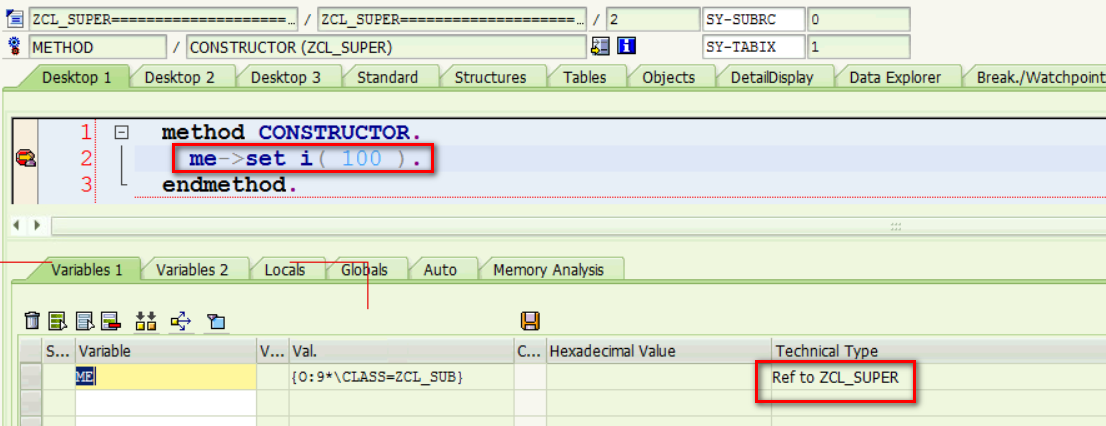Open the Locals tab
This screenshot has height=426, width=1106.
click(x=284, y=269)
